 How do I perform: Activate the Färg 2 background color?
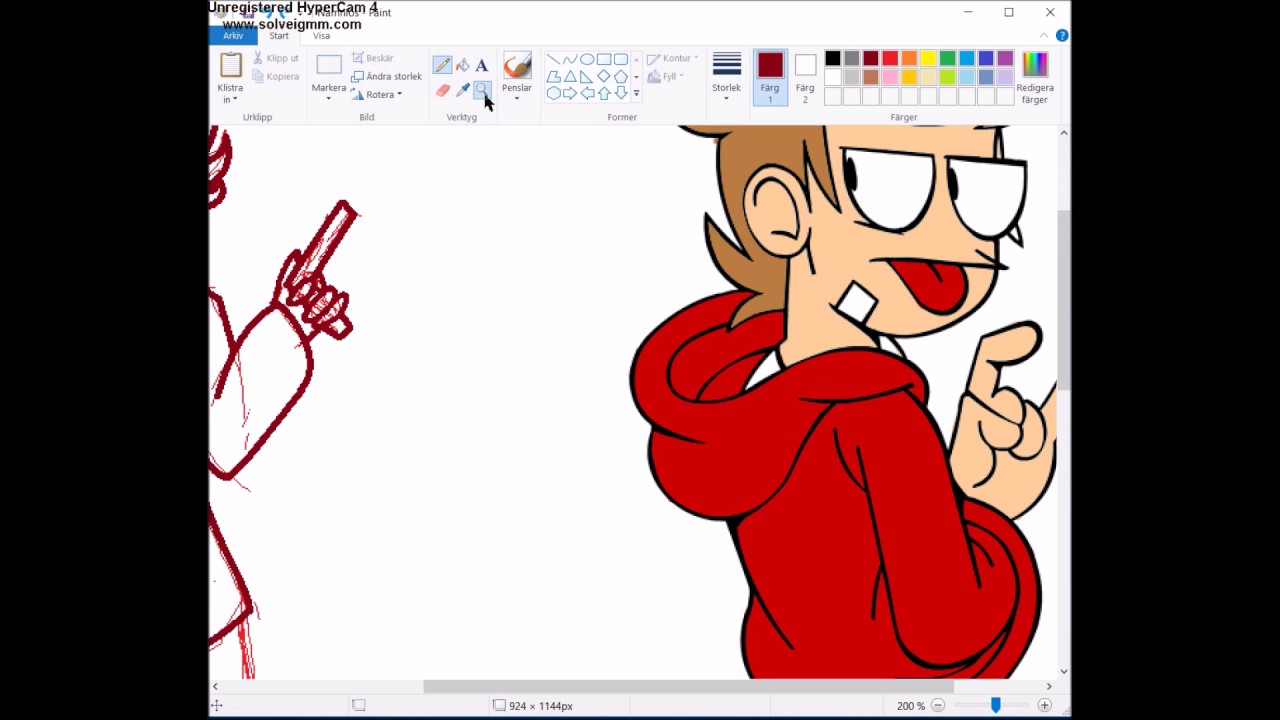[x=805, y=78]
